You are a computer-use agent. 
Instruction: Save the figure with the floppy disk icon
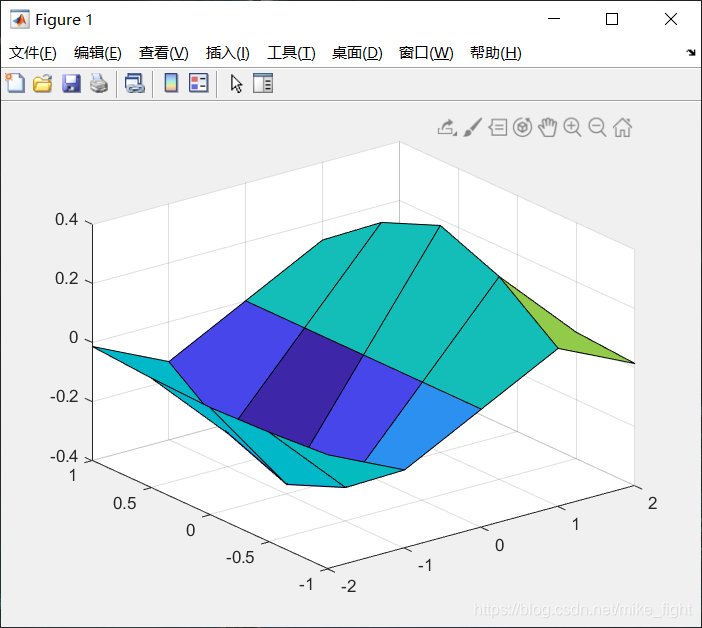click(x=71, y=83)
